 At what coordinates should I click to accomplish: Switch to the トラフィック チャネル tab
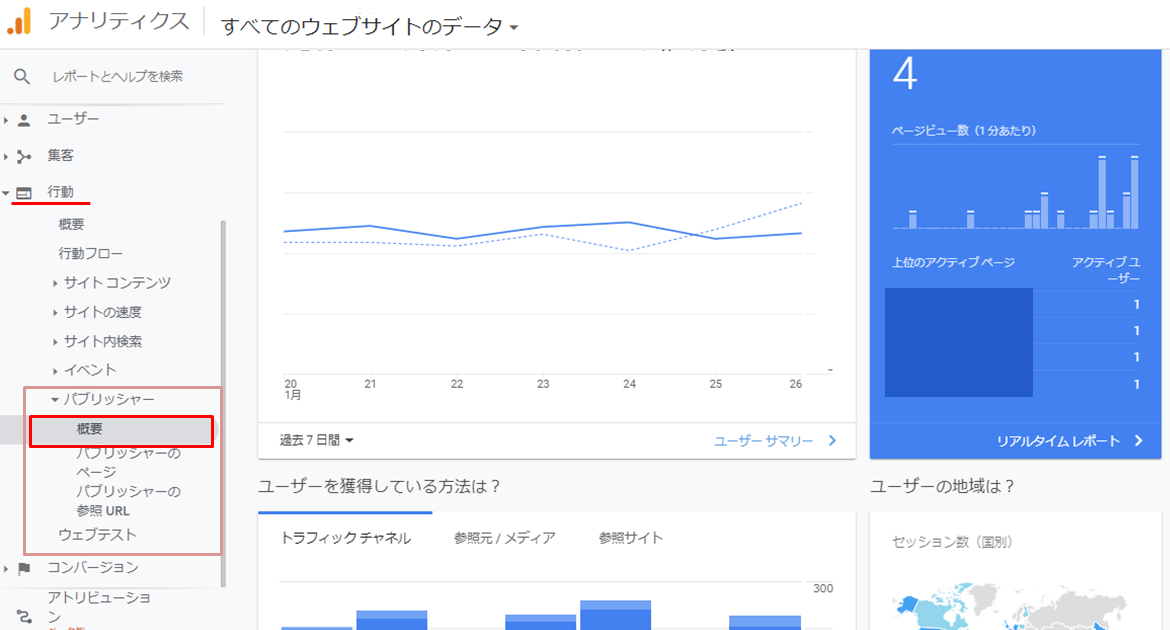345,538
